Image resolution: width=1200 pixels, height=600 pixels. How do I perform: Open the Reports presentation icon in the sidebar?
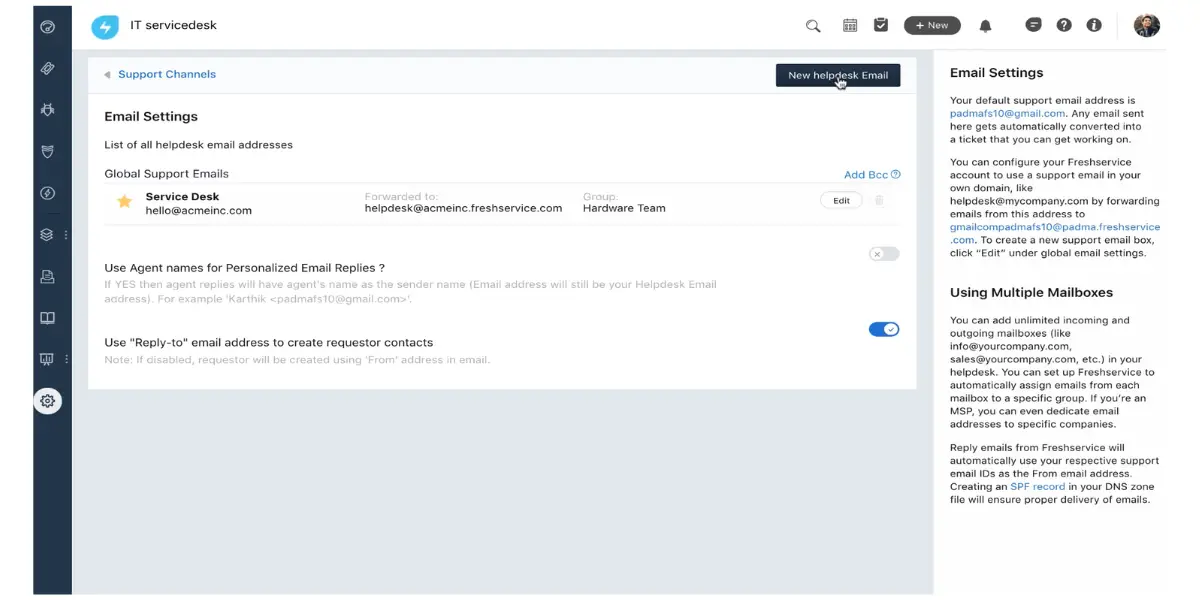coord(47,359)
